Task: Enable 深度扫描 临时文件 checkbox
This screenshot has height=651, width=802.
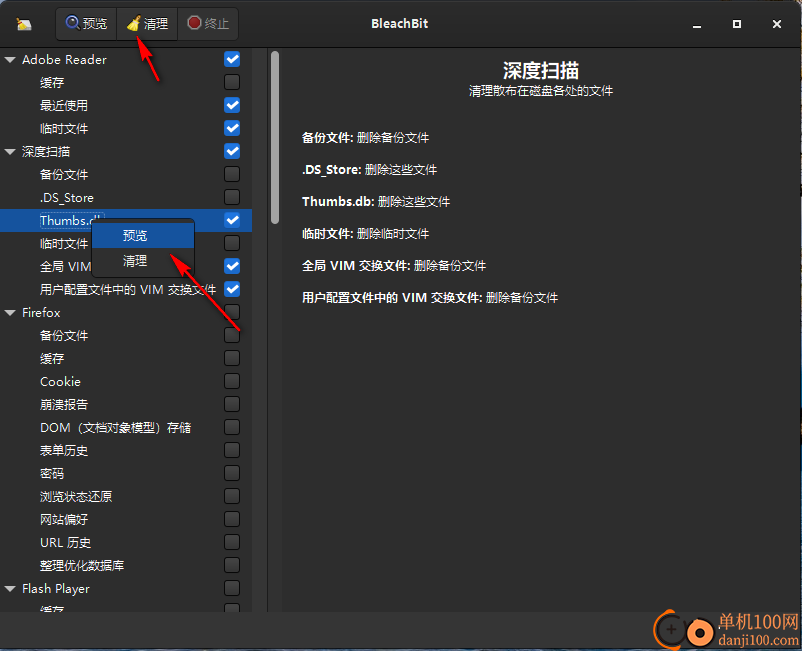Action: [x=232, y=243]
